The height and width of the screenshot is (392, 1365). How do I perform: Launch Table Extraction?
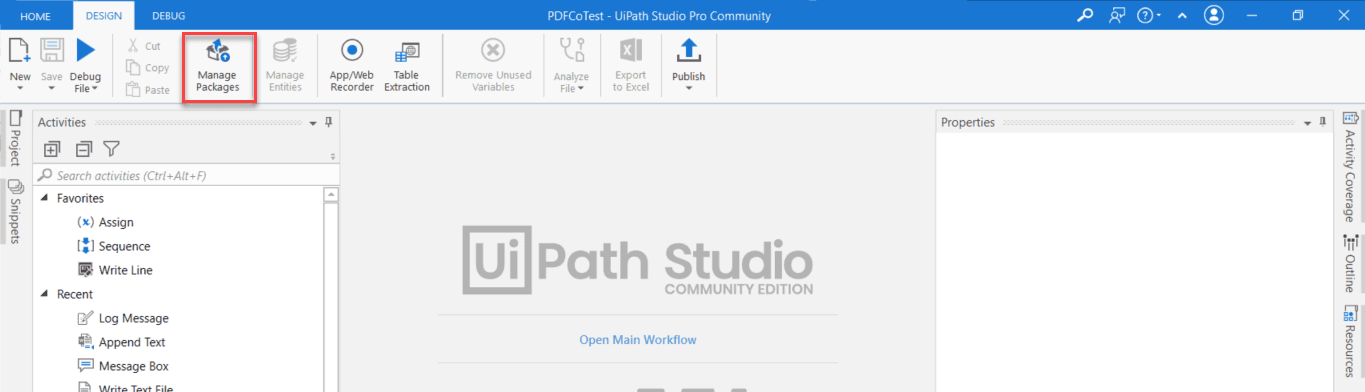[406, 67]
